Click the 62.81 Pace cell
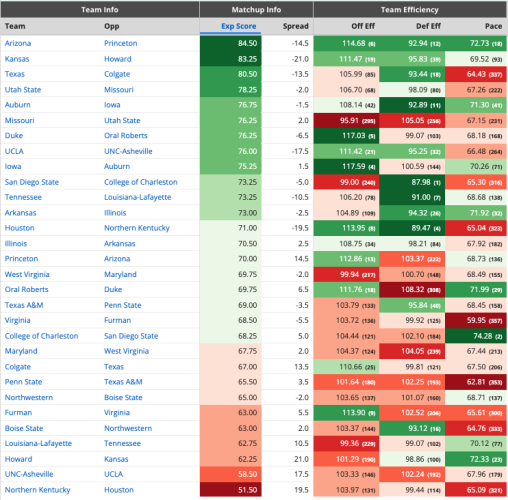Image resolution: width=508 pixels, height=500 pixels. coord(476,382)
